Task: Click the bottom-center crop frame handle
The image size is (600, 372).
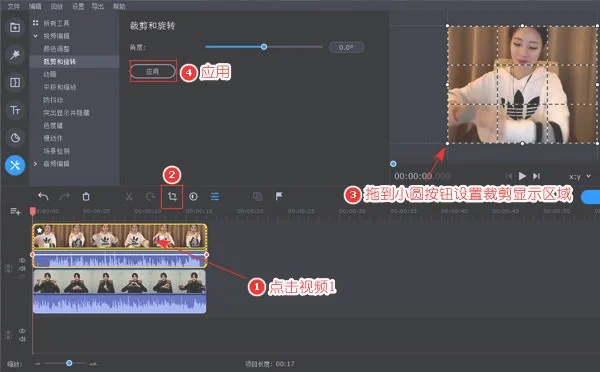Action: click(523, 144)
